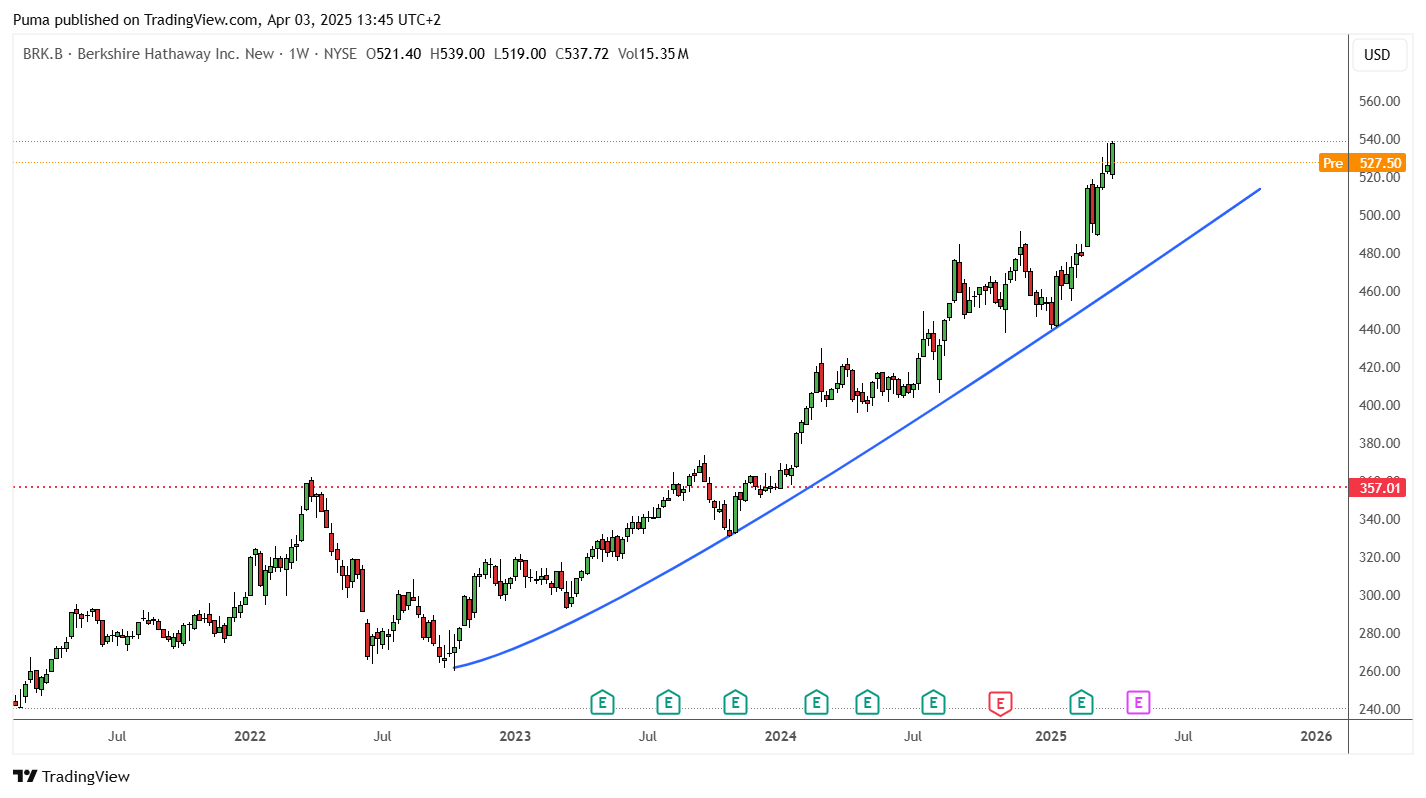Click the 400.00 price axis label
The width and height of the screenshot is (1426, 798).
tap(1381, 405)
